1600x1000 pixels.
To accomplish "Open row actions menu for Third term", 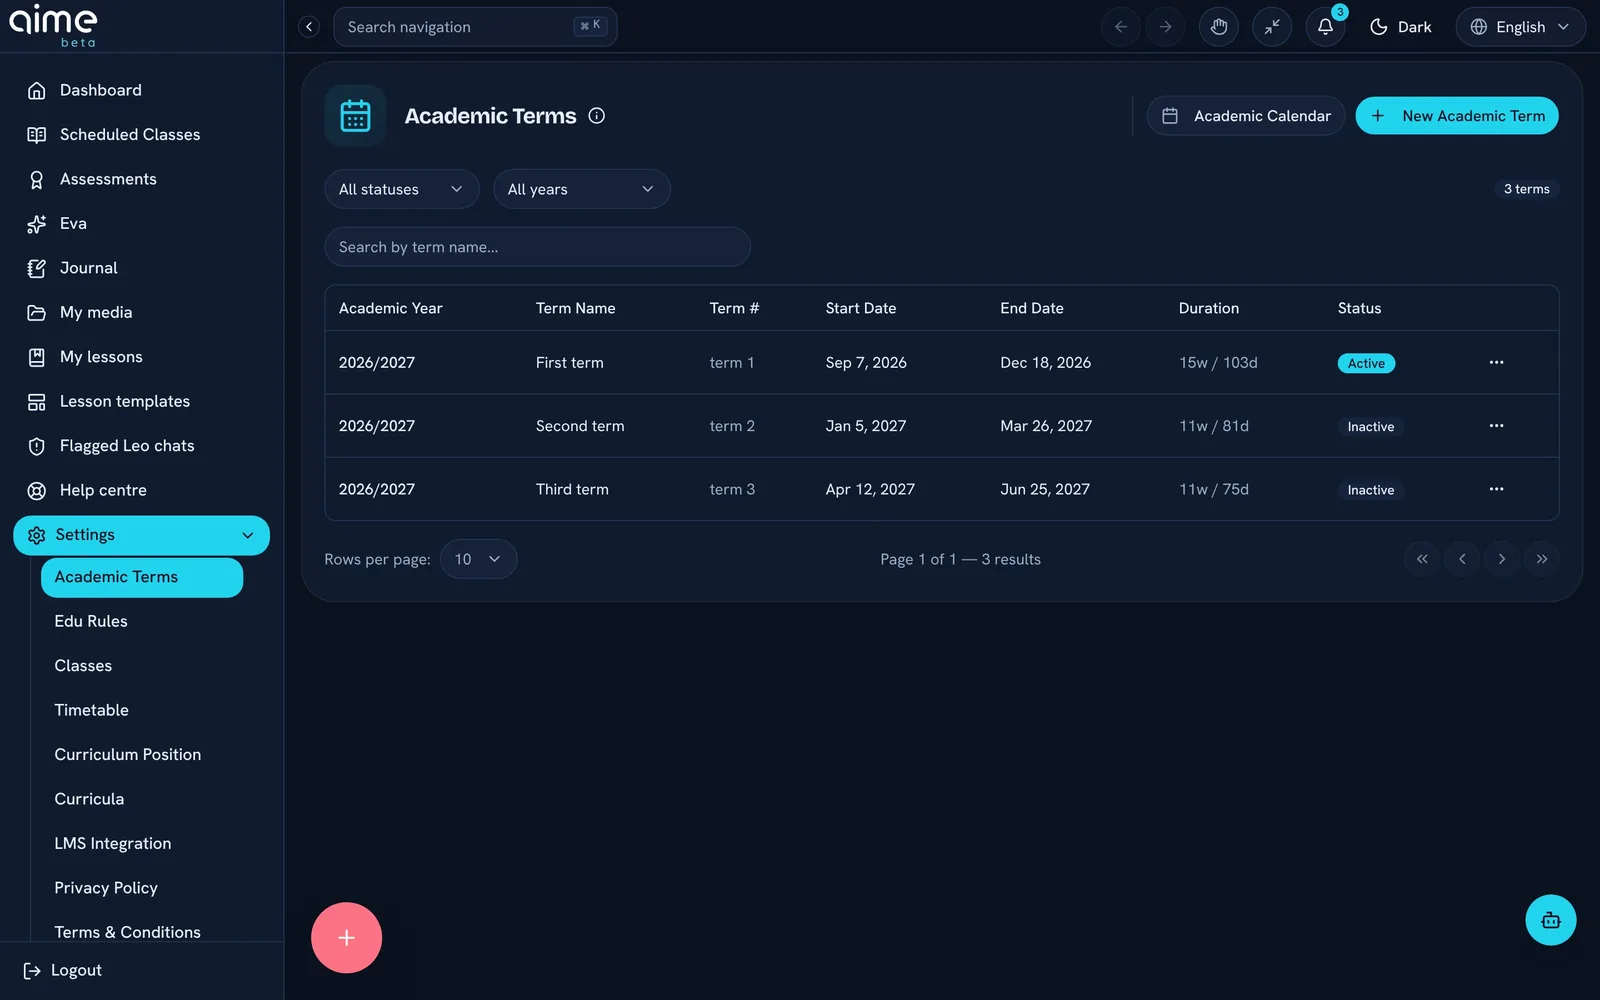I will click(1496, 489).
